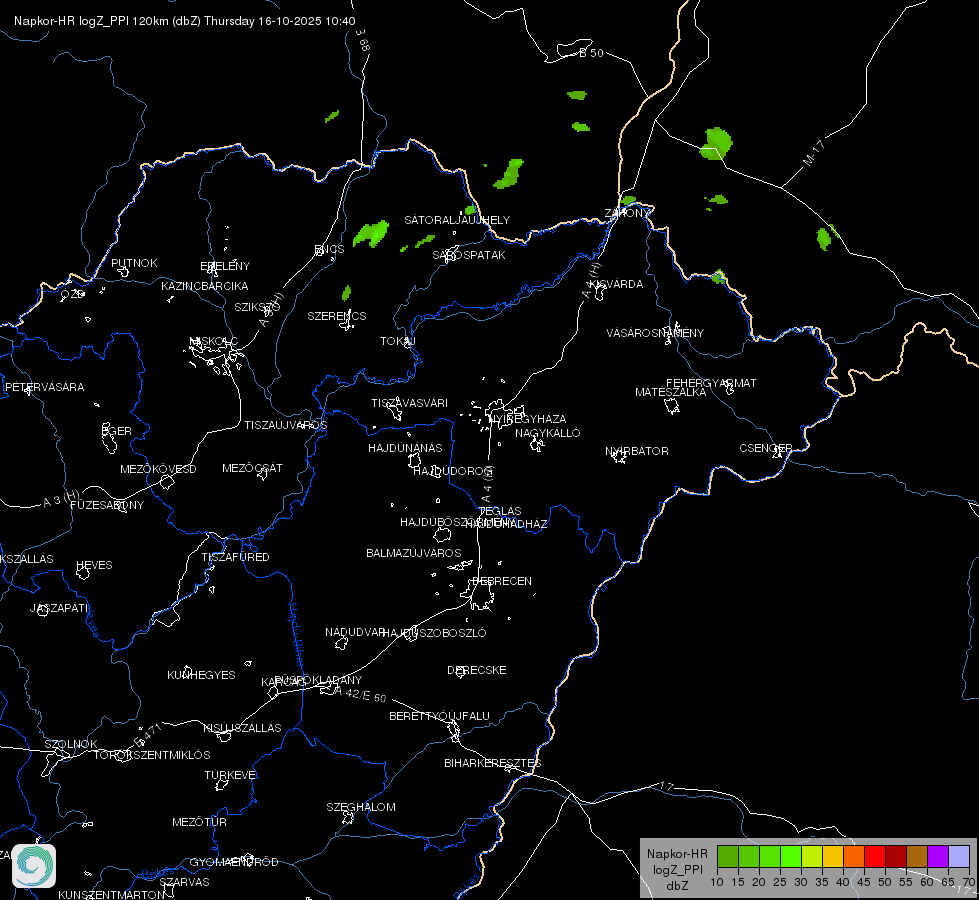
Task: Click the SZOLNOK city label
Action: tap(71, 744)
